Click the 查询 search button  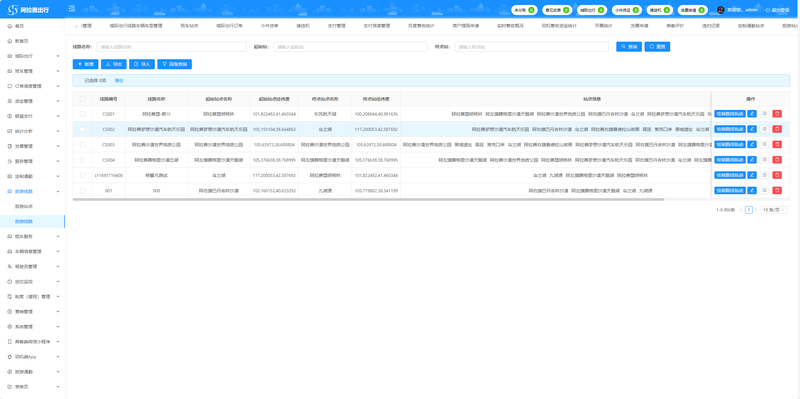pyautogui.click(x=629, y=46)
